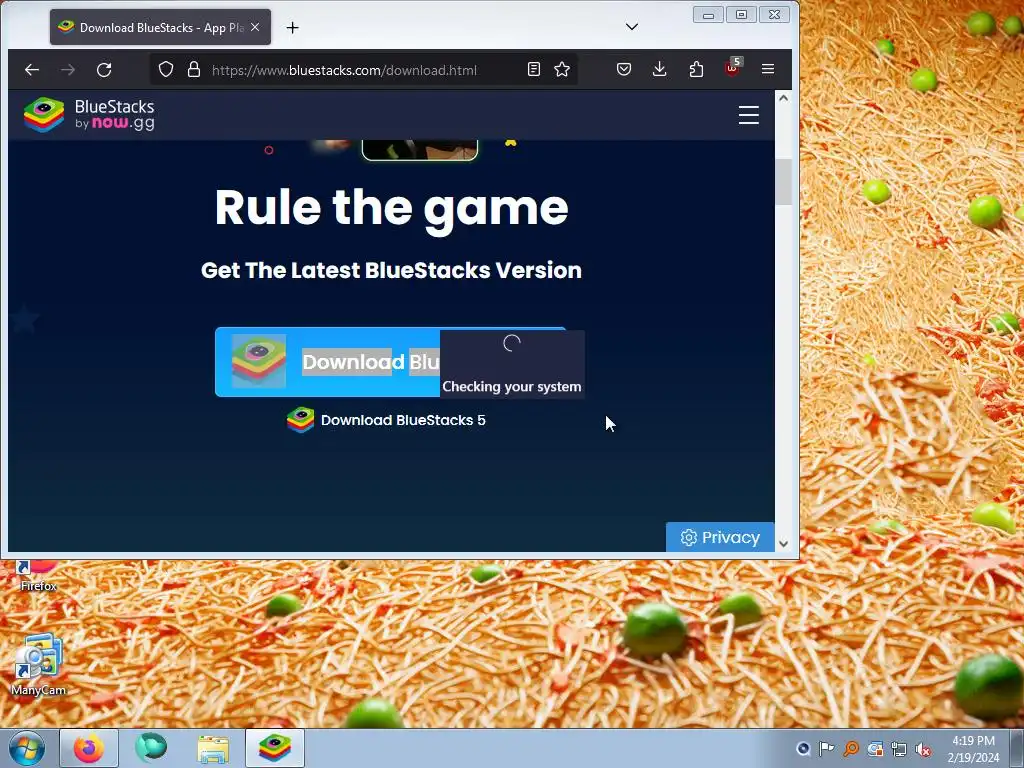
Task: Open tracking protection shield info
Action: point(166,69)
